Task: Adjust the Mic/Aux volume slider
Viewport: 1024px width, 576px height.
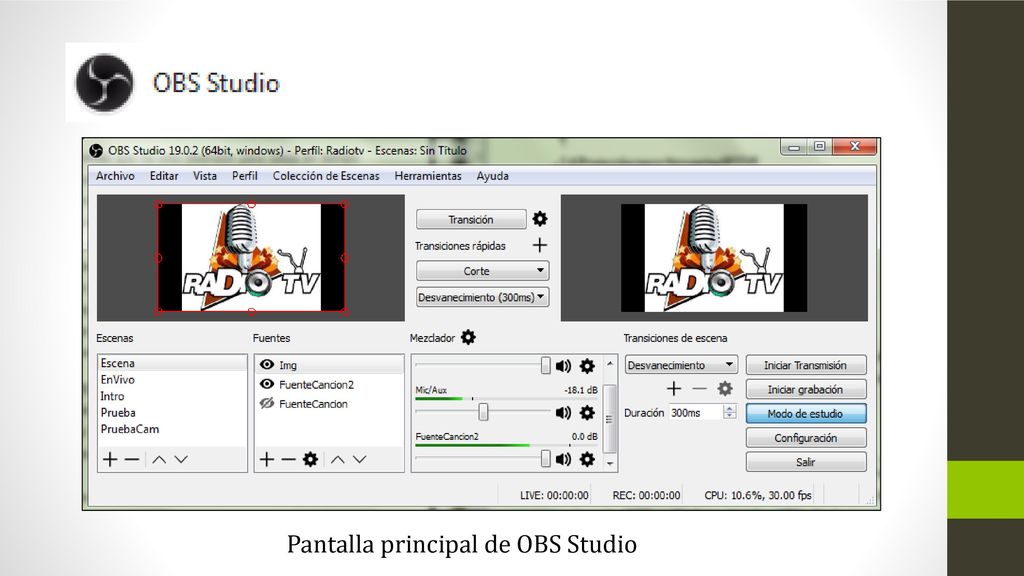Action: point(483,412)
